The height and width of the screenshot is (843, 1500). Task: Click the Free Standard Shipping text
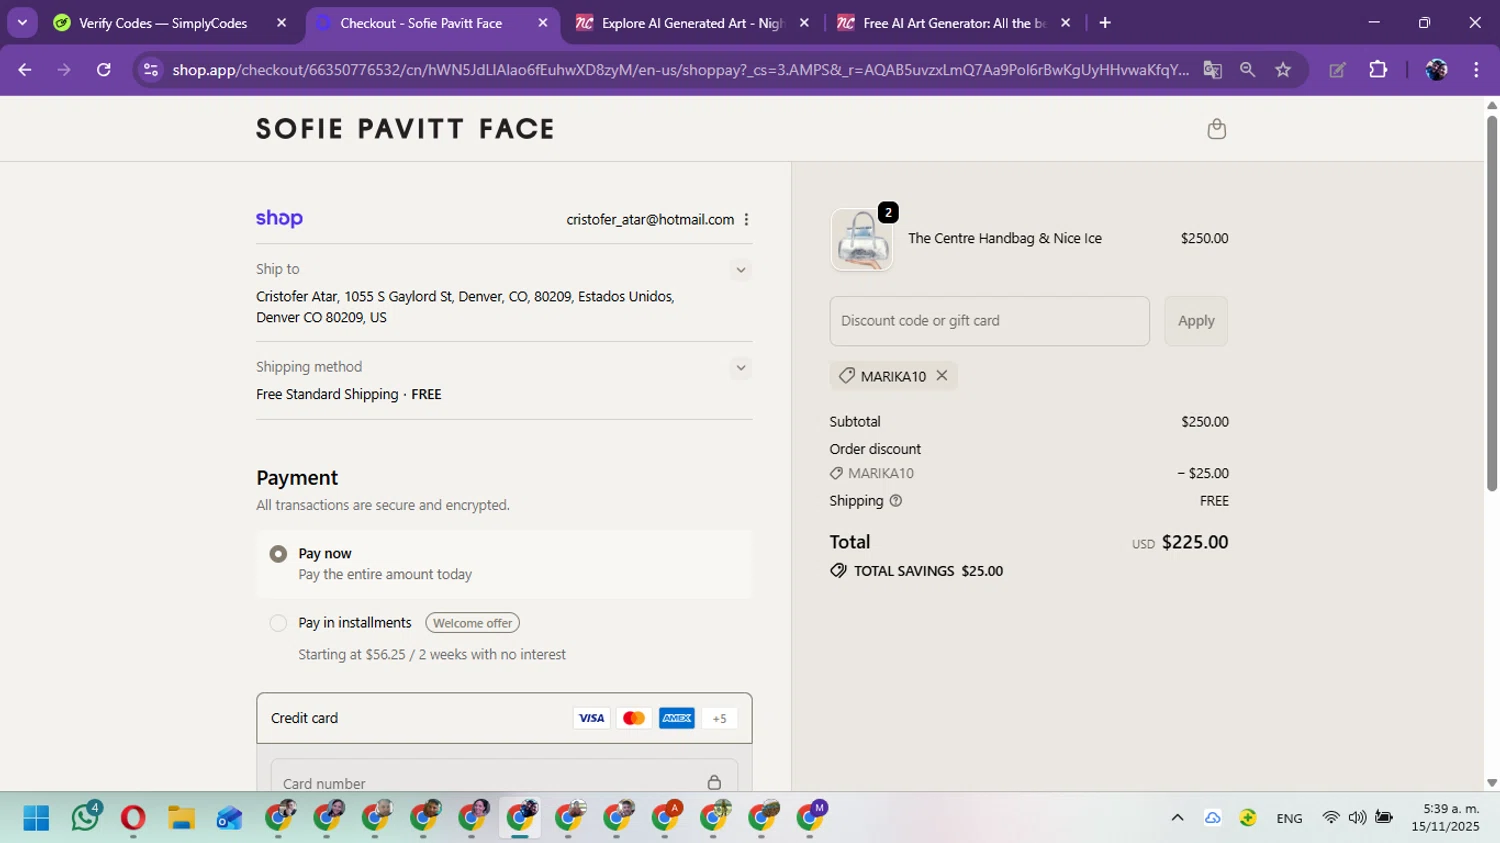327,394
